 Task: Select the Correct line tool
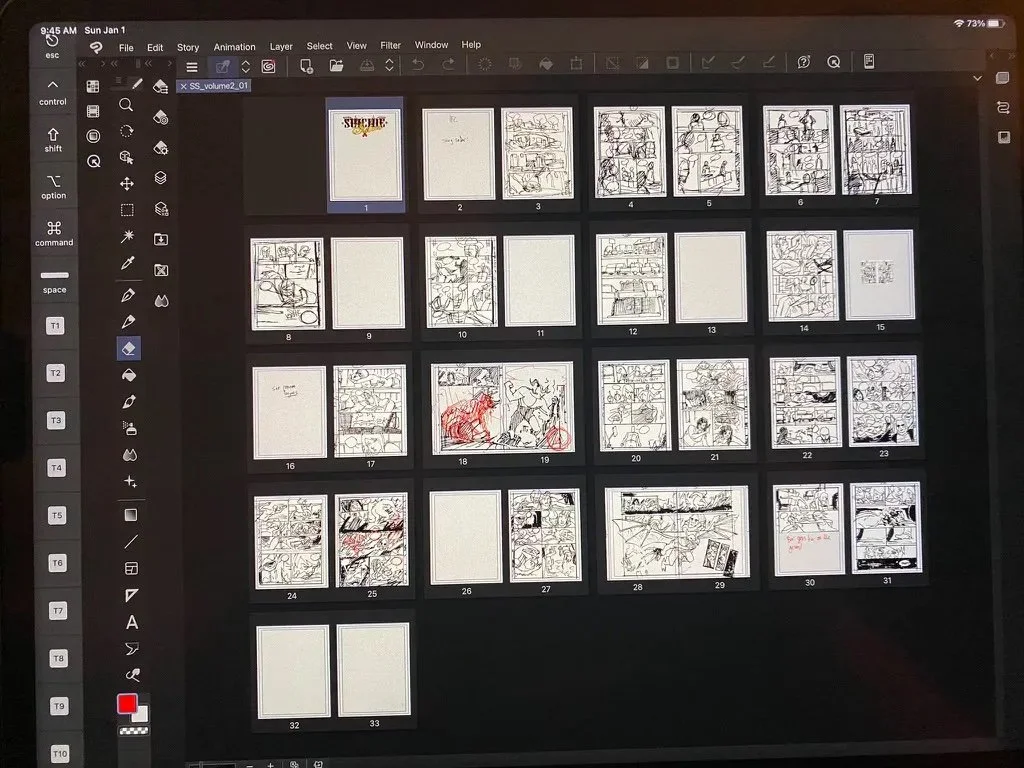[x=133, y=675]
